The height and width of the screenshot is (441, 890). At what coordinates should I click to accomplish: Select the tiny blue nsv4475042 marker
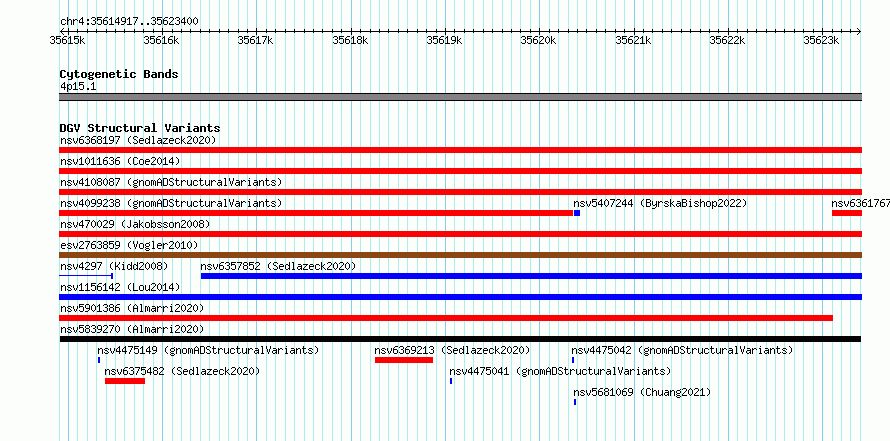tap(573, 360)
